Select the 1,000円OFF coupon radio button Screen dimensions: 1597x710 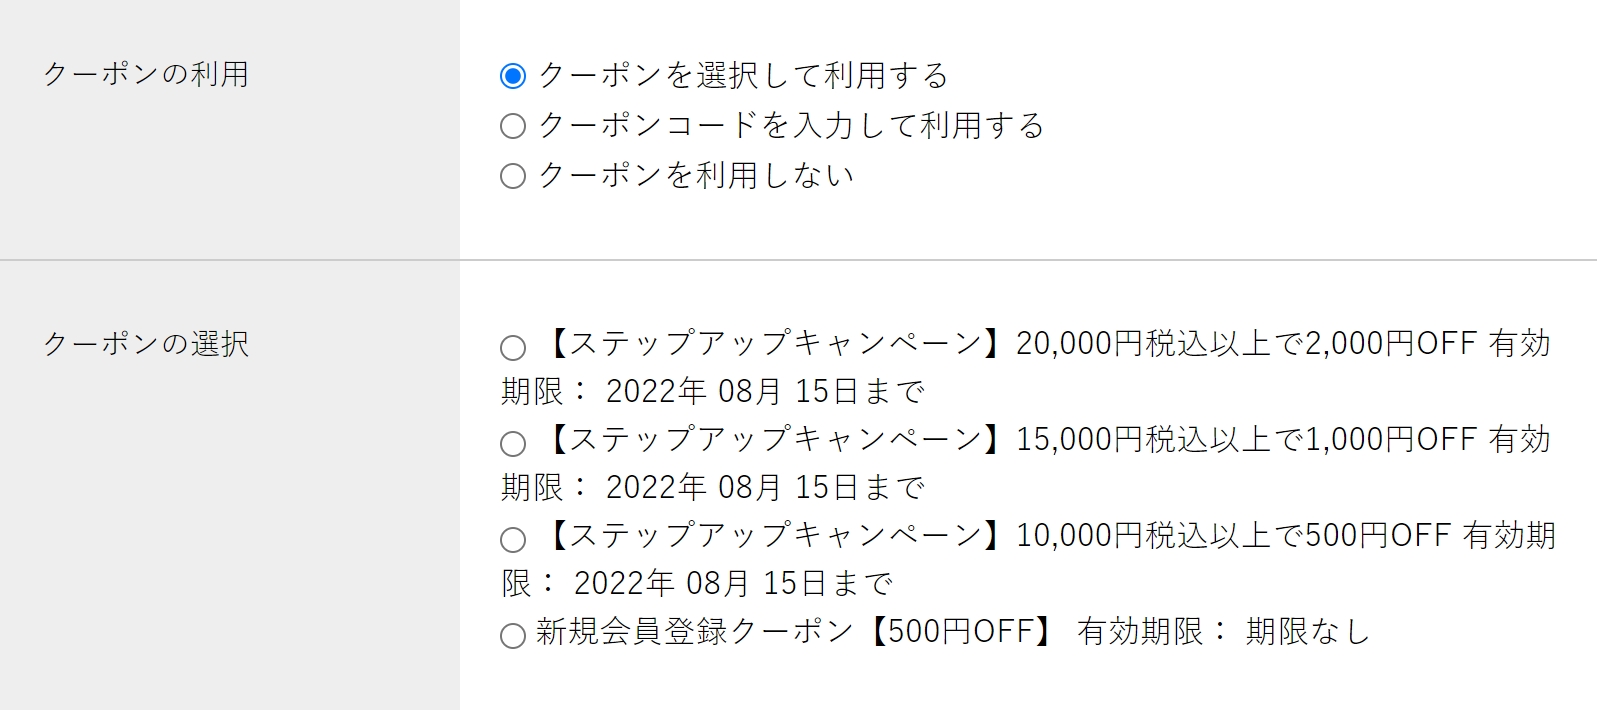[513, 444]
